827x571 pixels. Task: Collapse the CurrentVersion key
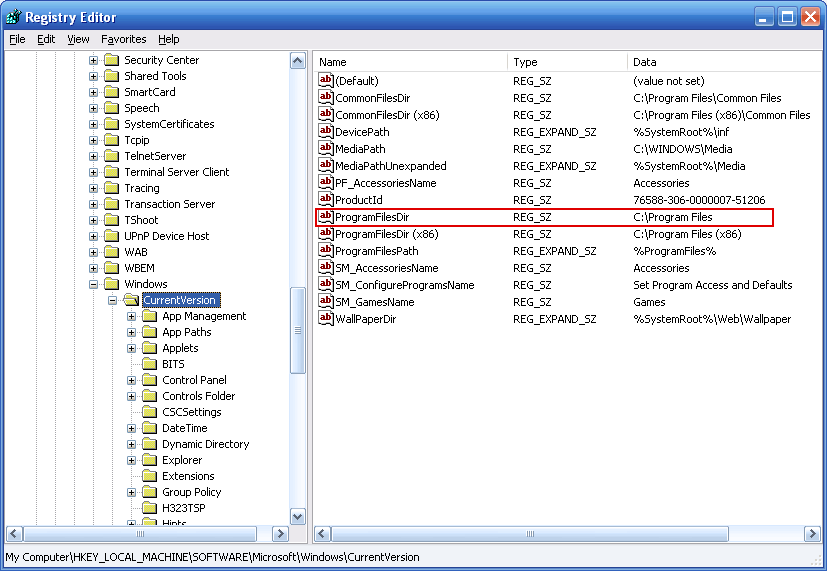(112, 300)
